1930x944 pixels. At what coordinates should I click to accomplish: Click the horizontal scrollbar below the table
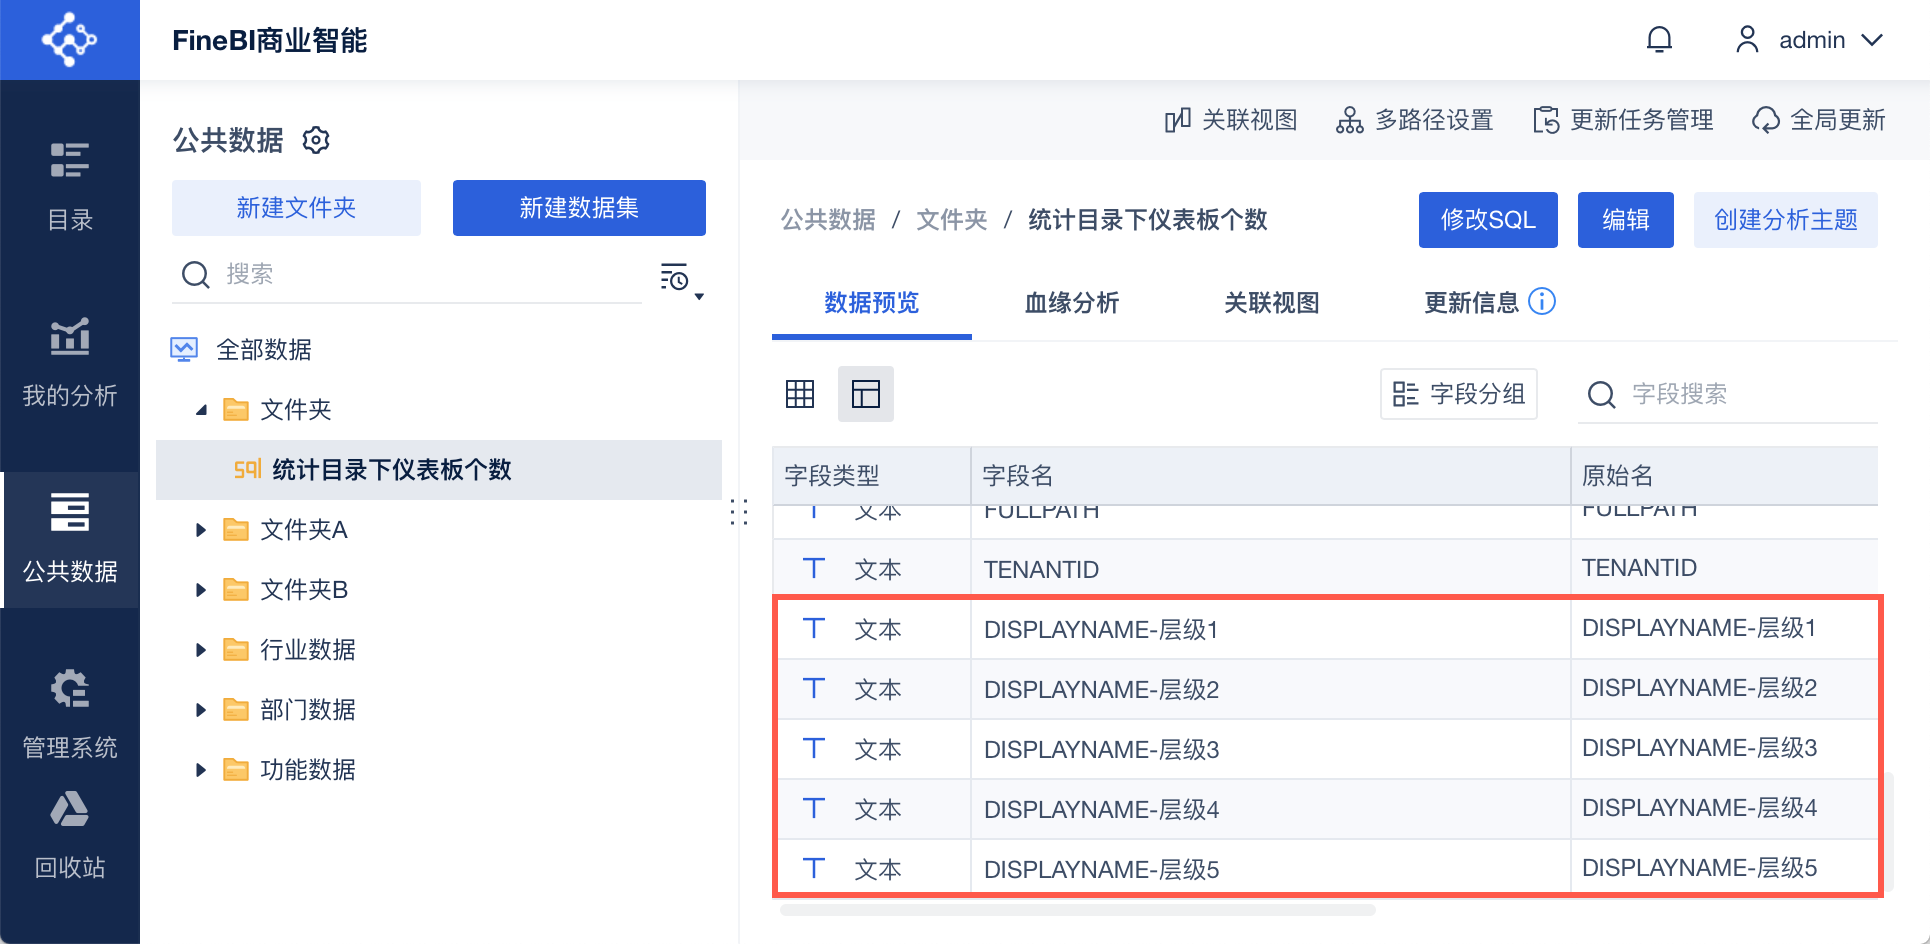tap(1077, 910)
